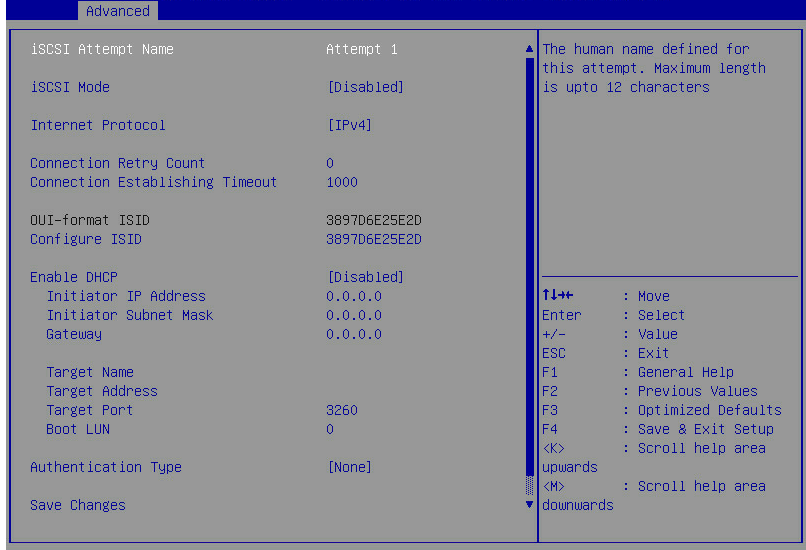Viewport: 806px width, 550px height.
Task: Select the Target Address option
Action: click(x=102, y=392)
